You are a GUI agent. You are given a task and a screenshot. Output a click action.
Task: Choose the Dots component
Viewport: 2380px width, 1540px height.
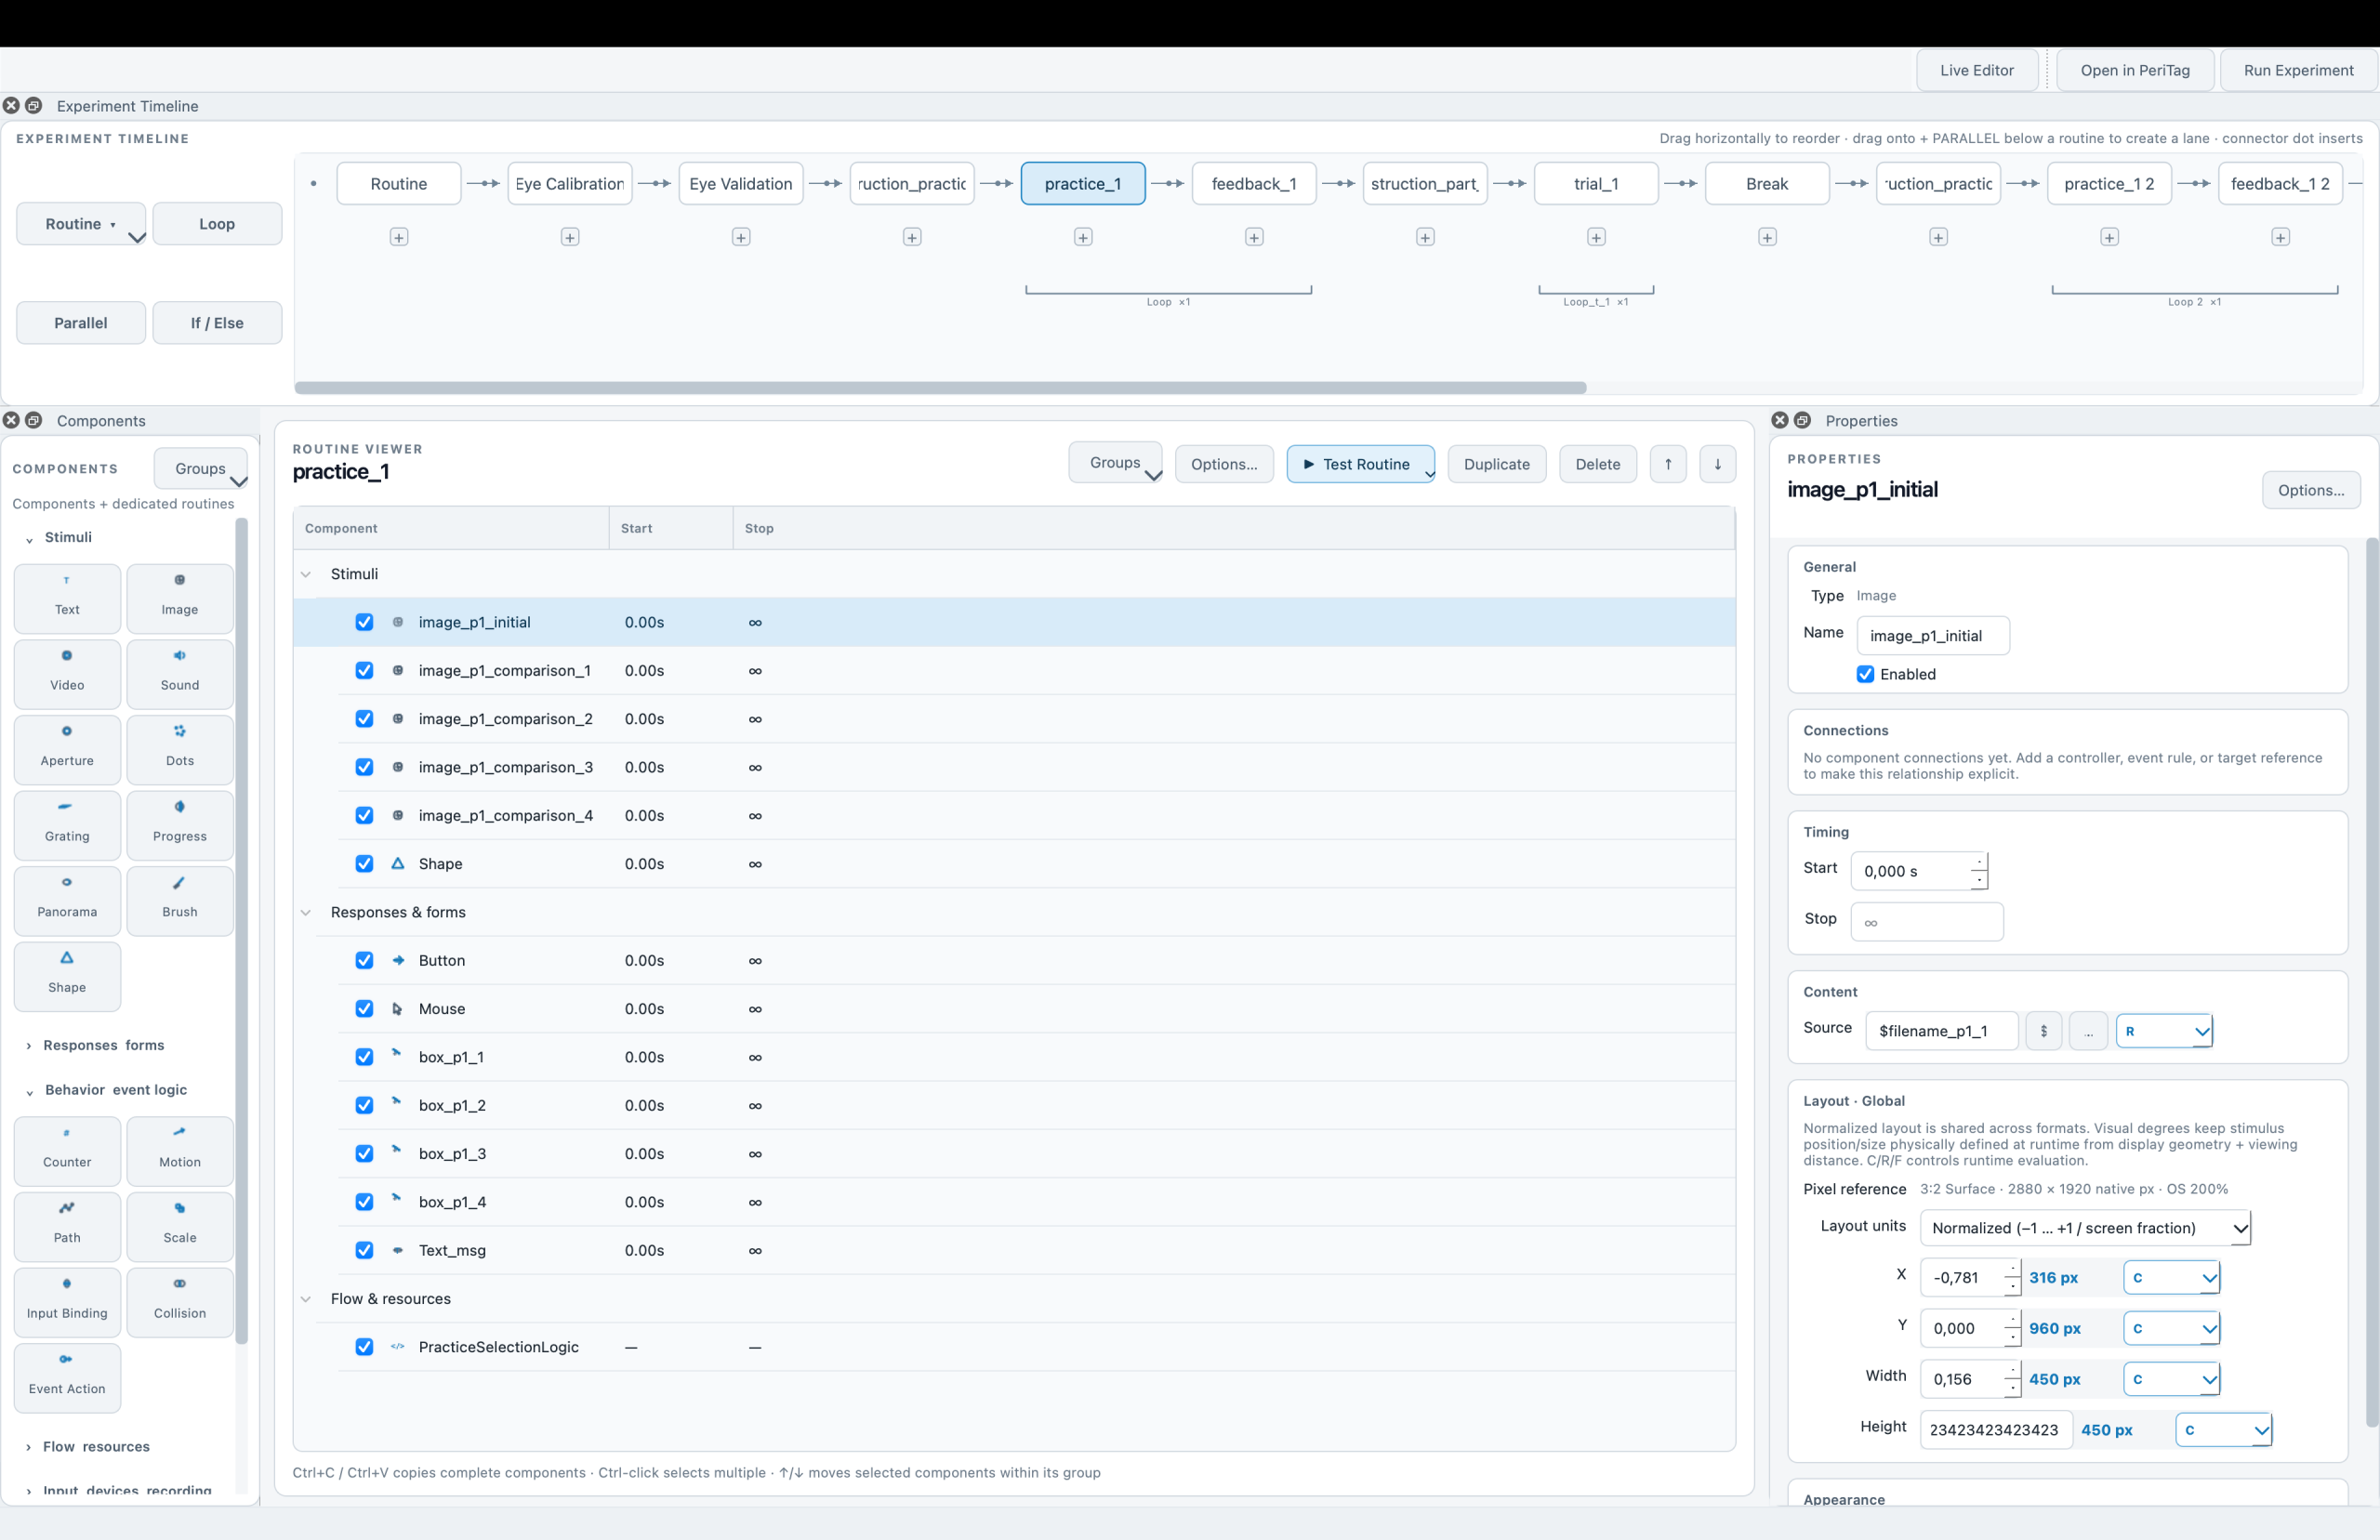(180, 749)
